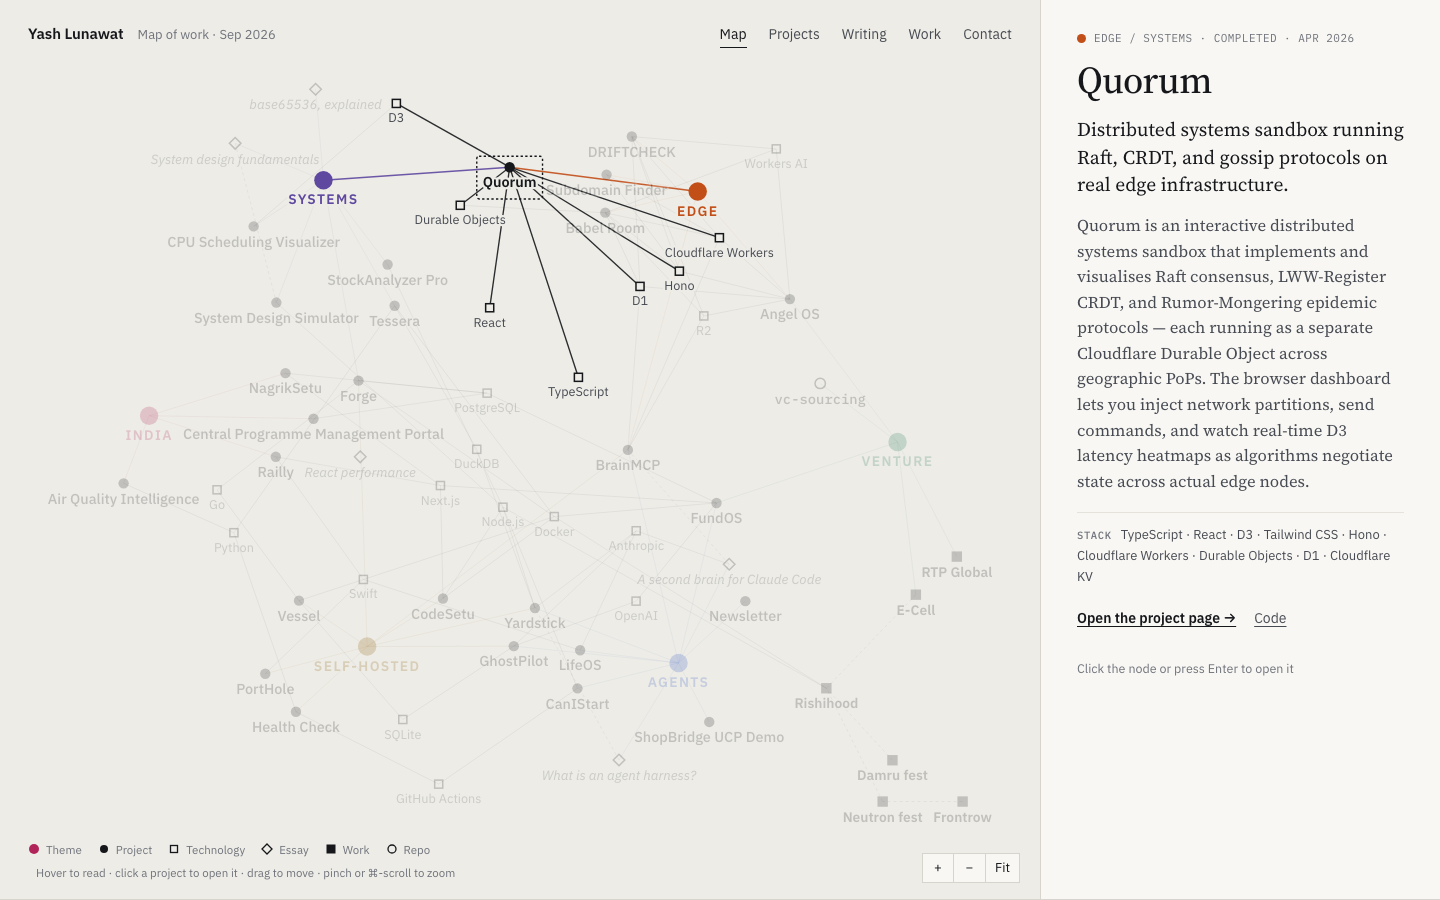Select the Cloudflare Workers technology node

click(719, 238)
